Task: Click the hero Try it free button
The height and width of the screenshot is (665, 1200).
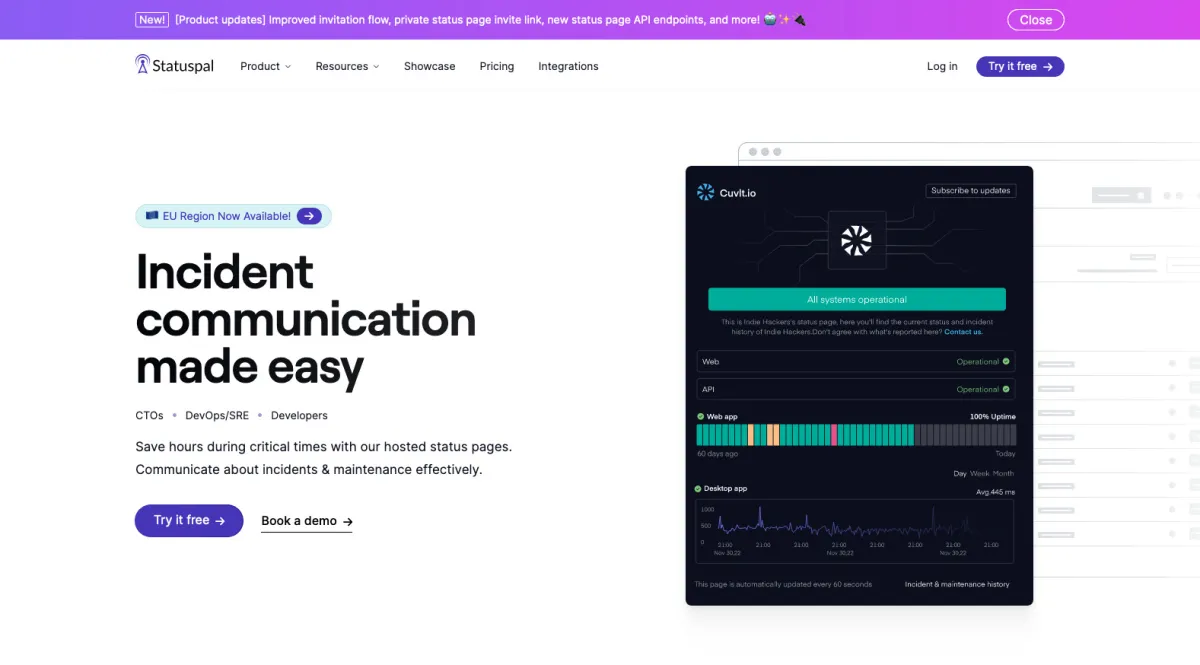Action: [189, 520]
